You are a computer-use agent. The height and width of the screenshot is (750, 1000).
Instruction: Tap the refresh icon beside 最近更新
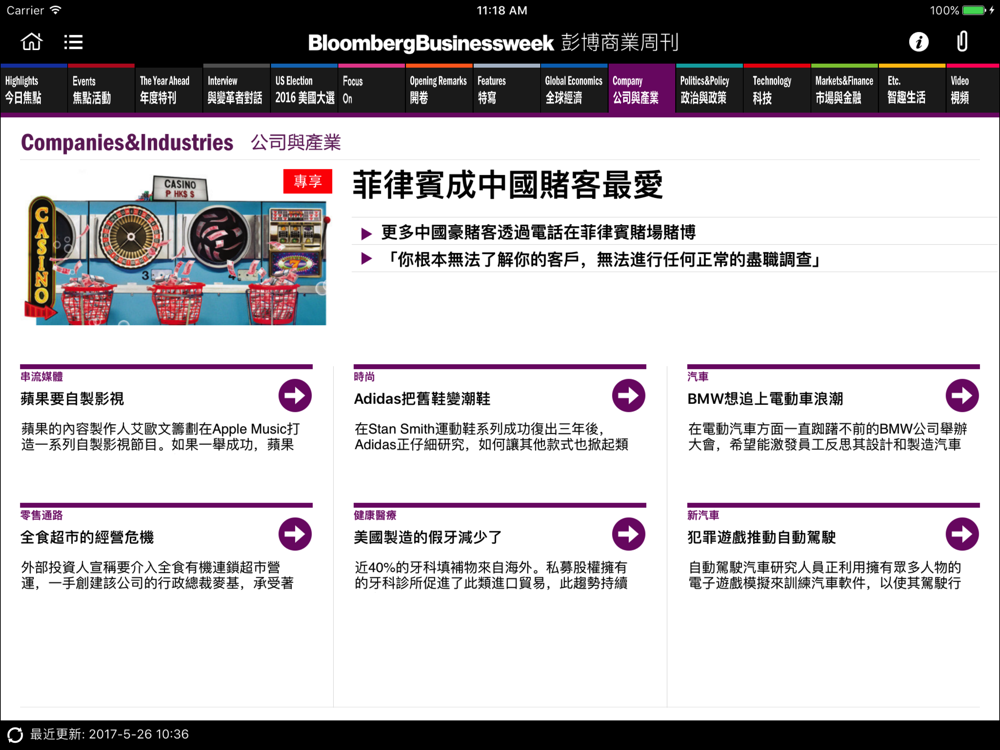click(x=15, y=735)
